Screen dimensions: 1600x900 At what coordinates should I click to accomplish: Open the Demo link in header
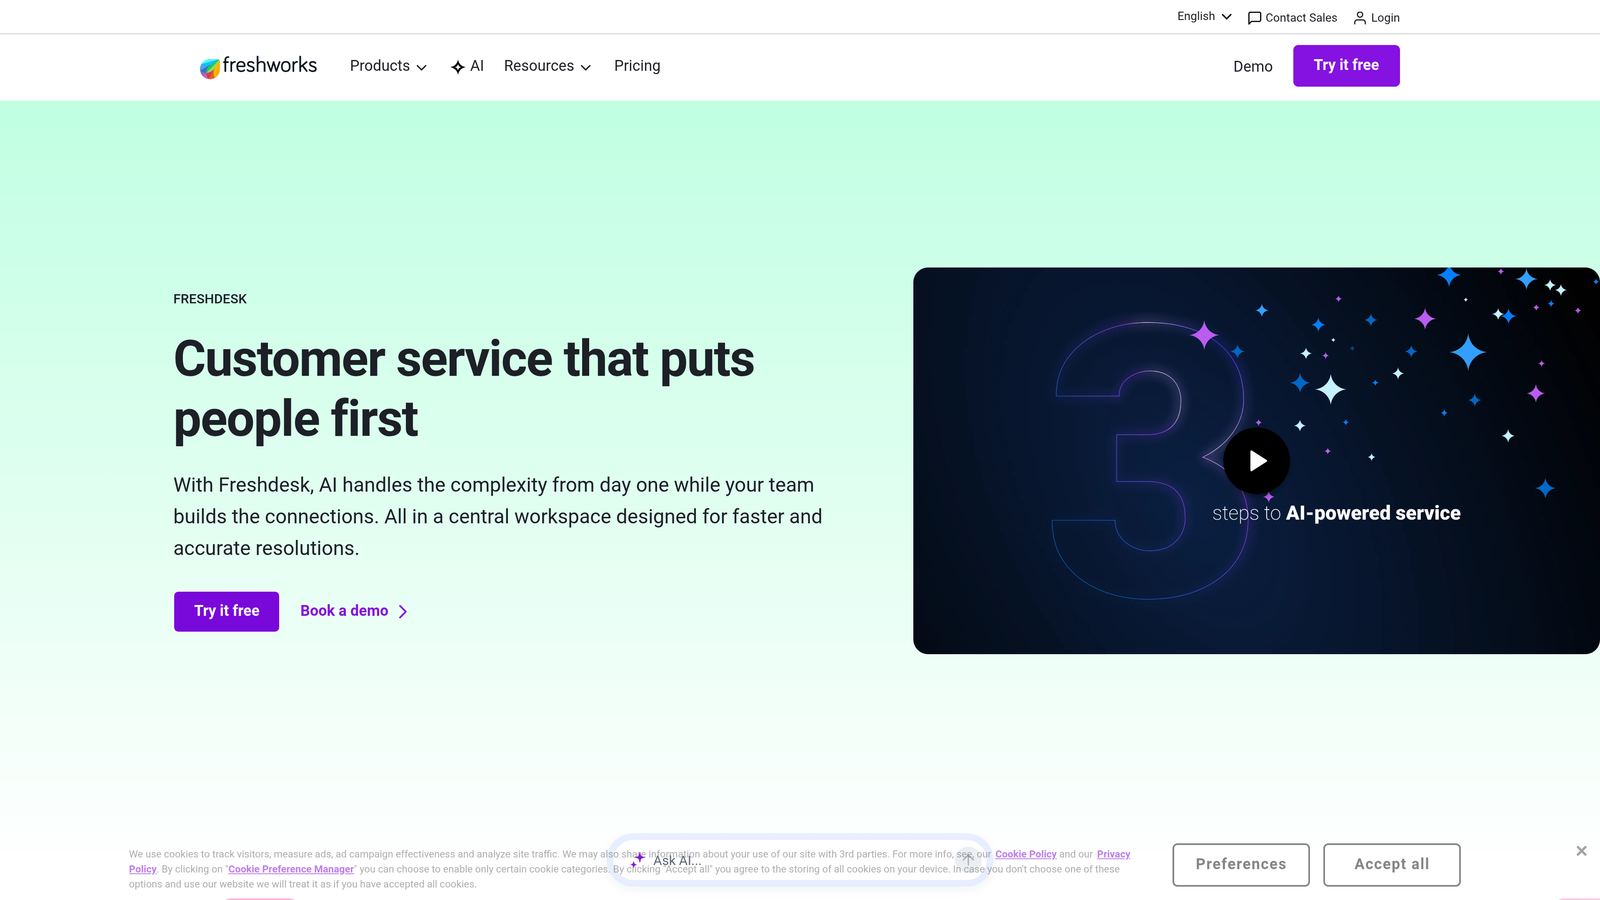point(1252,66)
